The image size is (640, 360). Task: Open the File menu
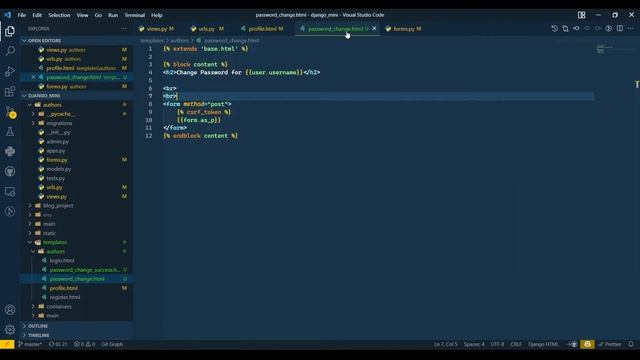coord(22,15)
